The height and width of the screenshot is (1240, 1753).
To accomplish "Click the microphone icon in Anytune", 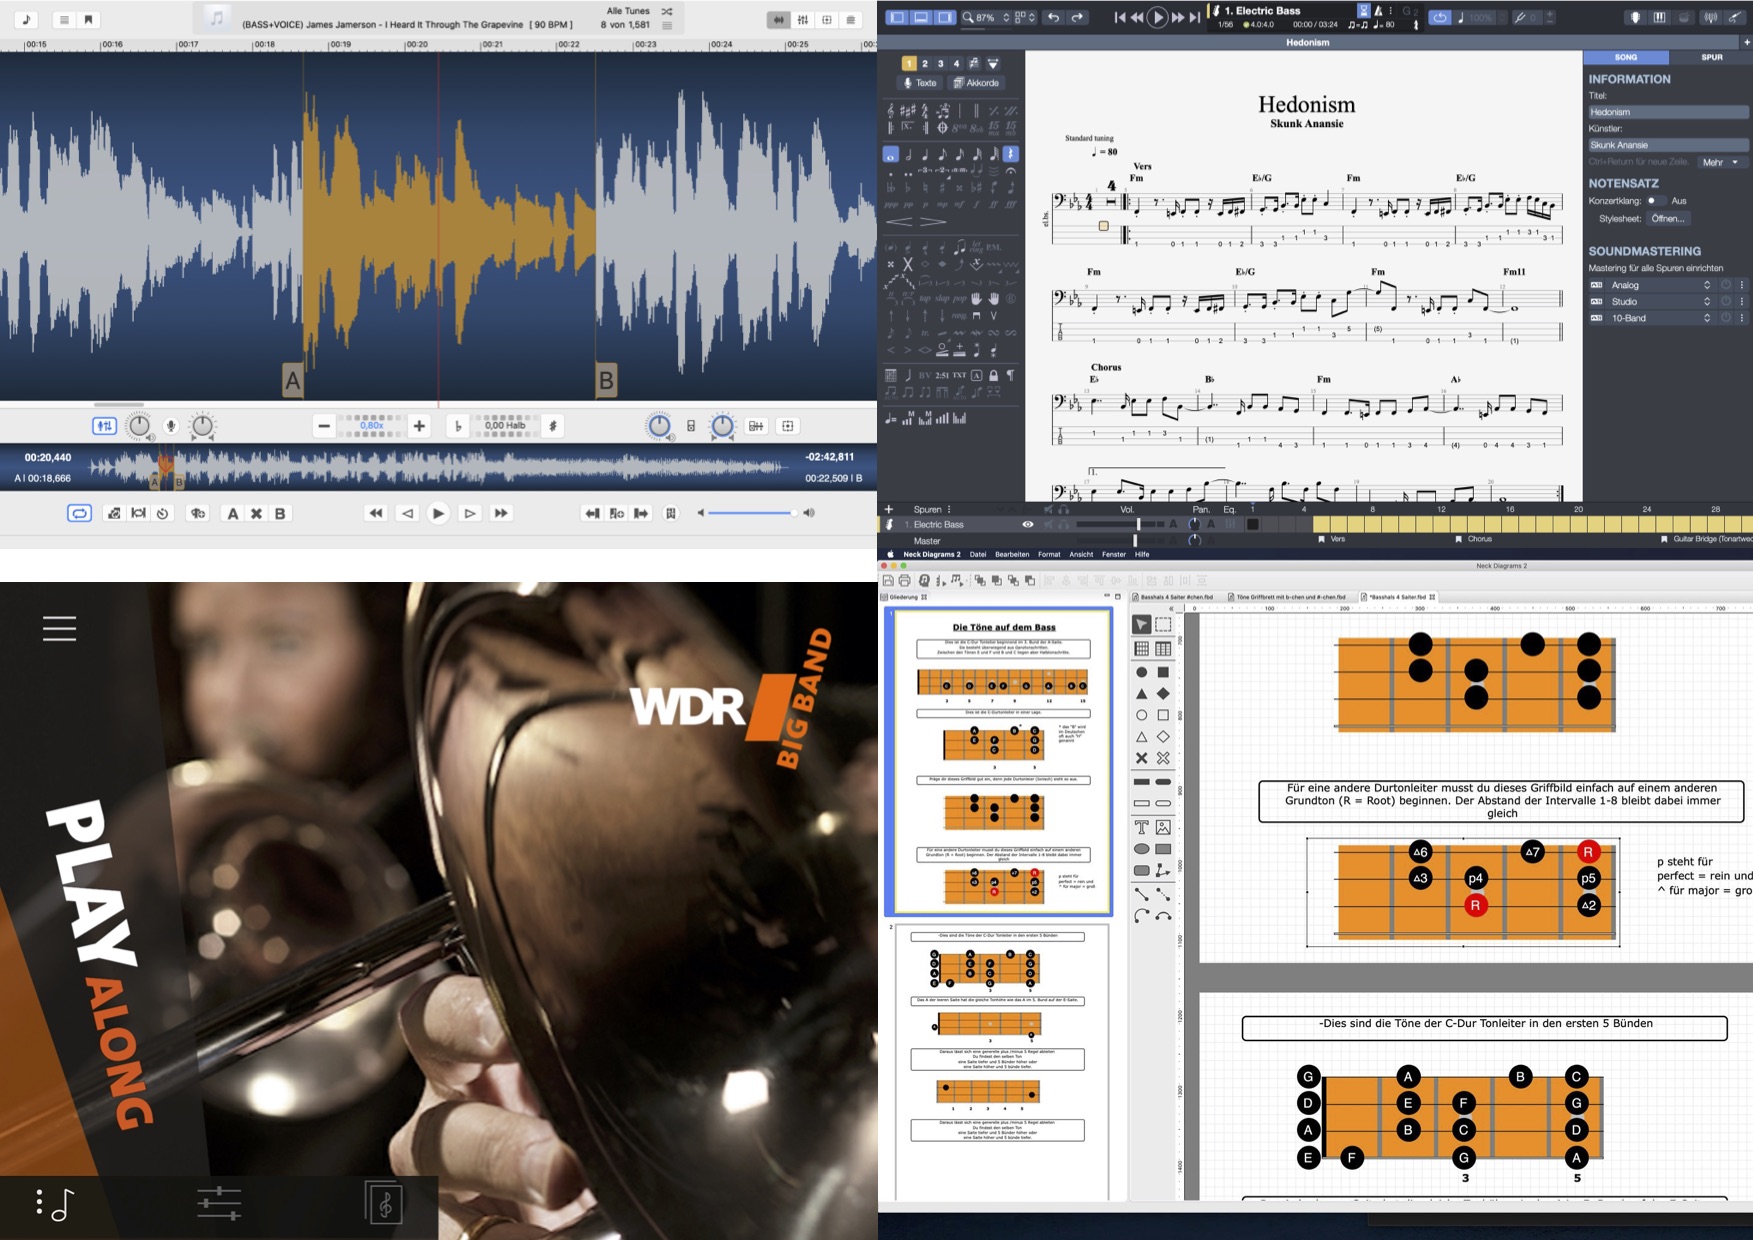I will click(x=171, y=426).
